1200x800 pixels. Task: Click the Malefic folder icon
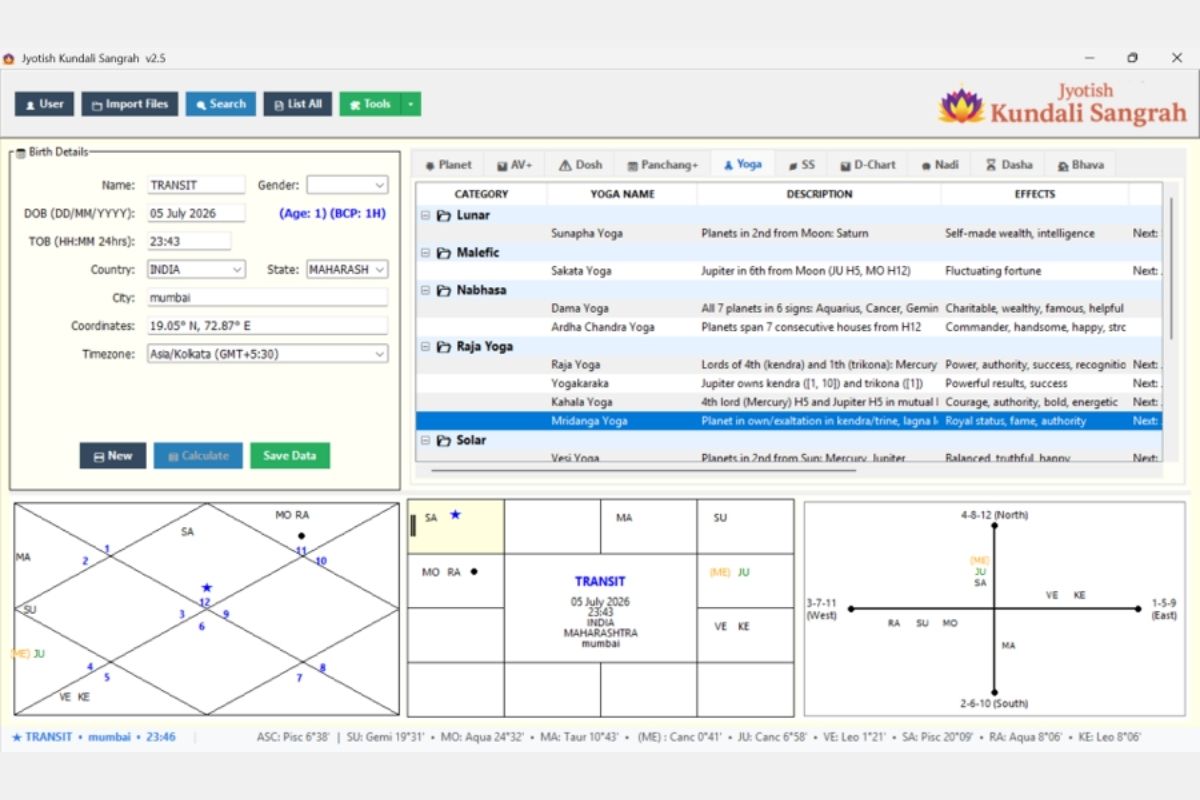pyautogui.click(x=443, y=253)
